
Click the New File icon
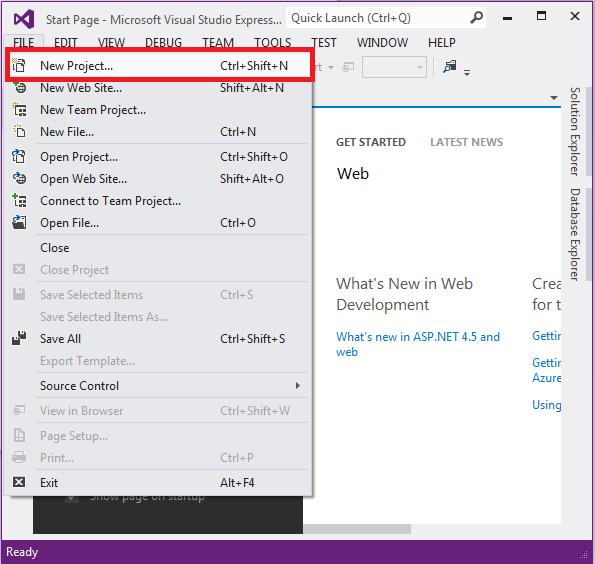tap(19, 131)
